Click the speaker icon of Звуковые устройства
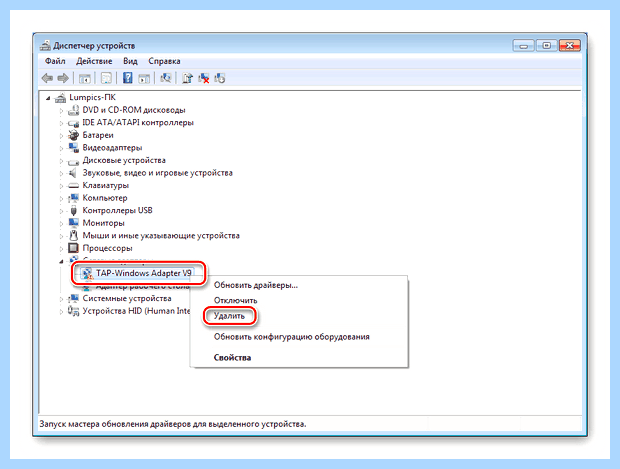This screenshot has width=620, height=469. [74, 173]
